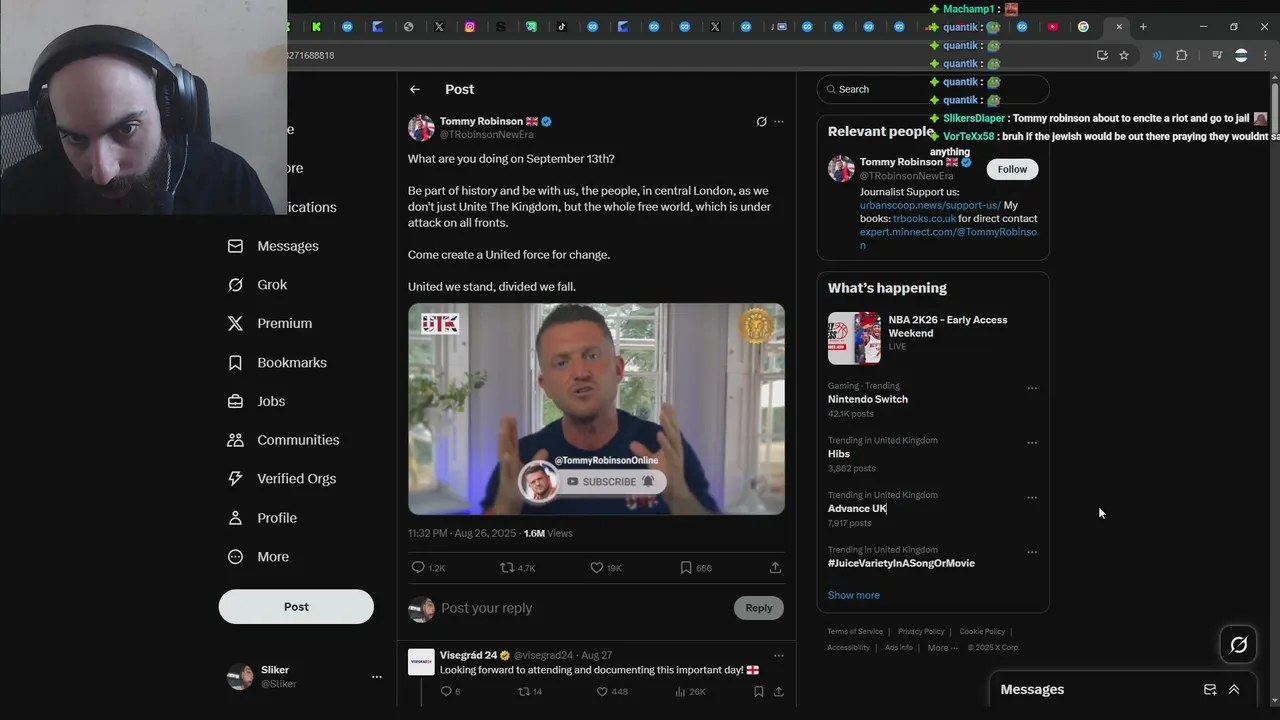Play the Tommy Robinson video
This screenshot has height=720, width=1280.
pos(596,409)
